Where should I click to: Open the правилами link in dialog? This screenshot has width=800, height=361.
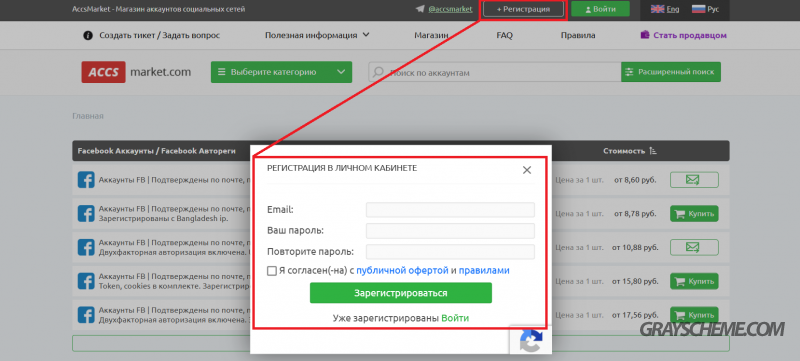pos(484,270)
